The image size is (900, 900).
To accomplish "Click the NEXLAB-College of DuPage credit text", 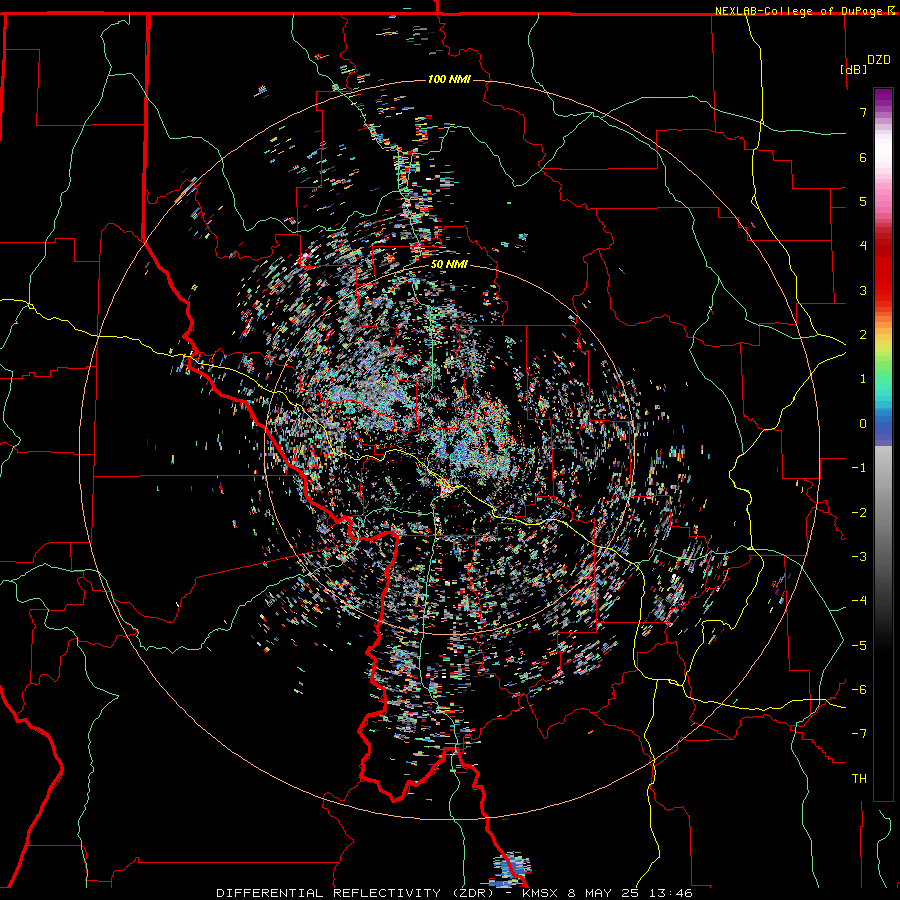I will [798, 11].
